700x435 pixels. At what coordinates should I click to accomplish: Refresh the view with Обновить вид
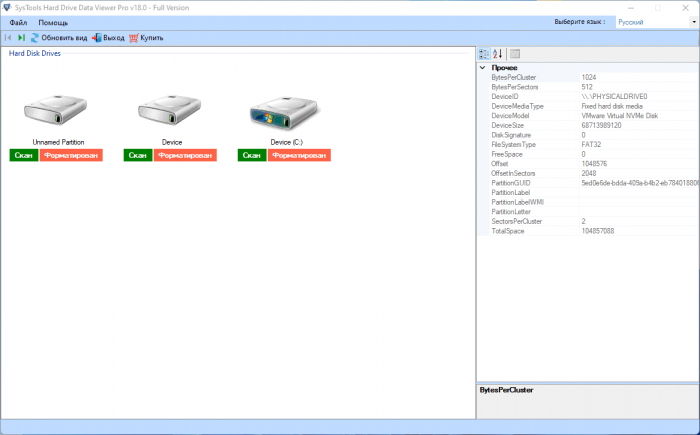(59, 38)
